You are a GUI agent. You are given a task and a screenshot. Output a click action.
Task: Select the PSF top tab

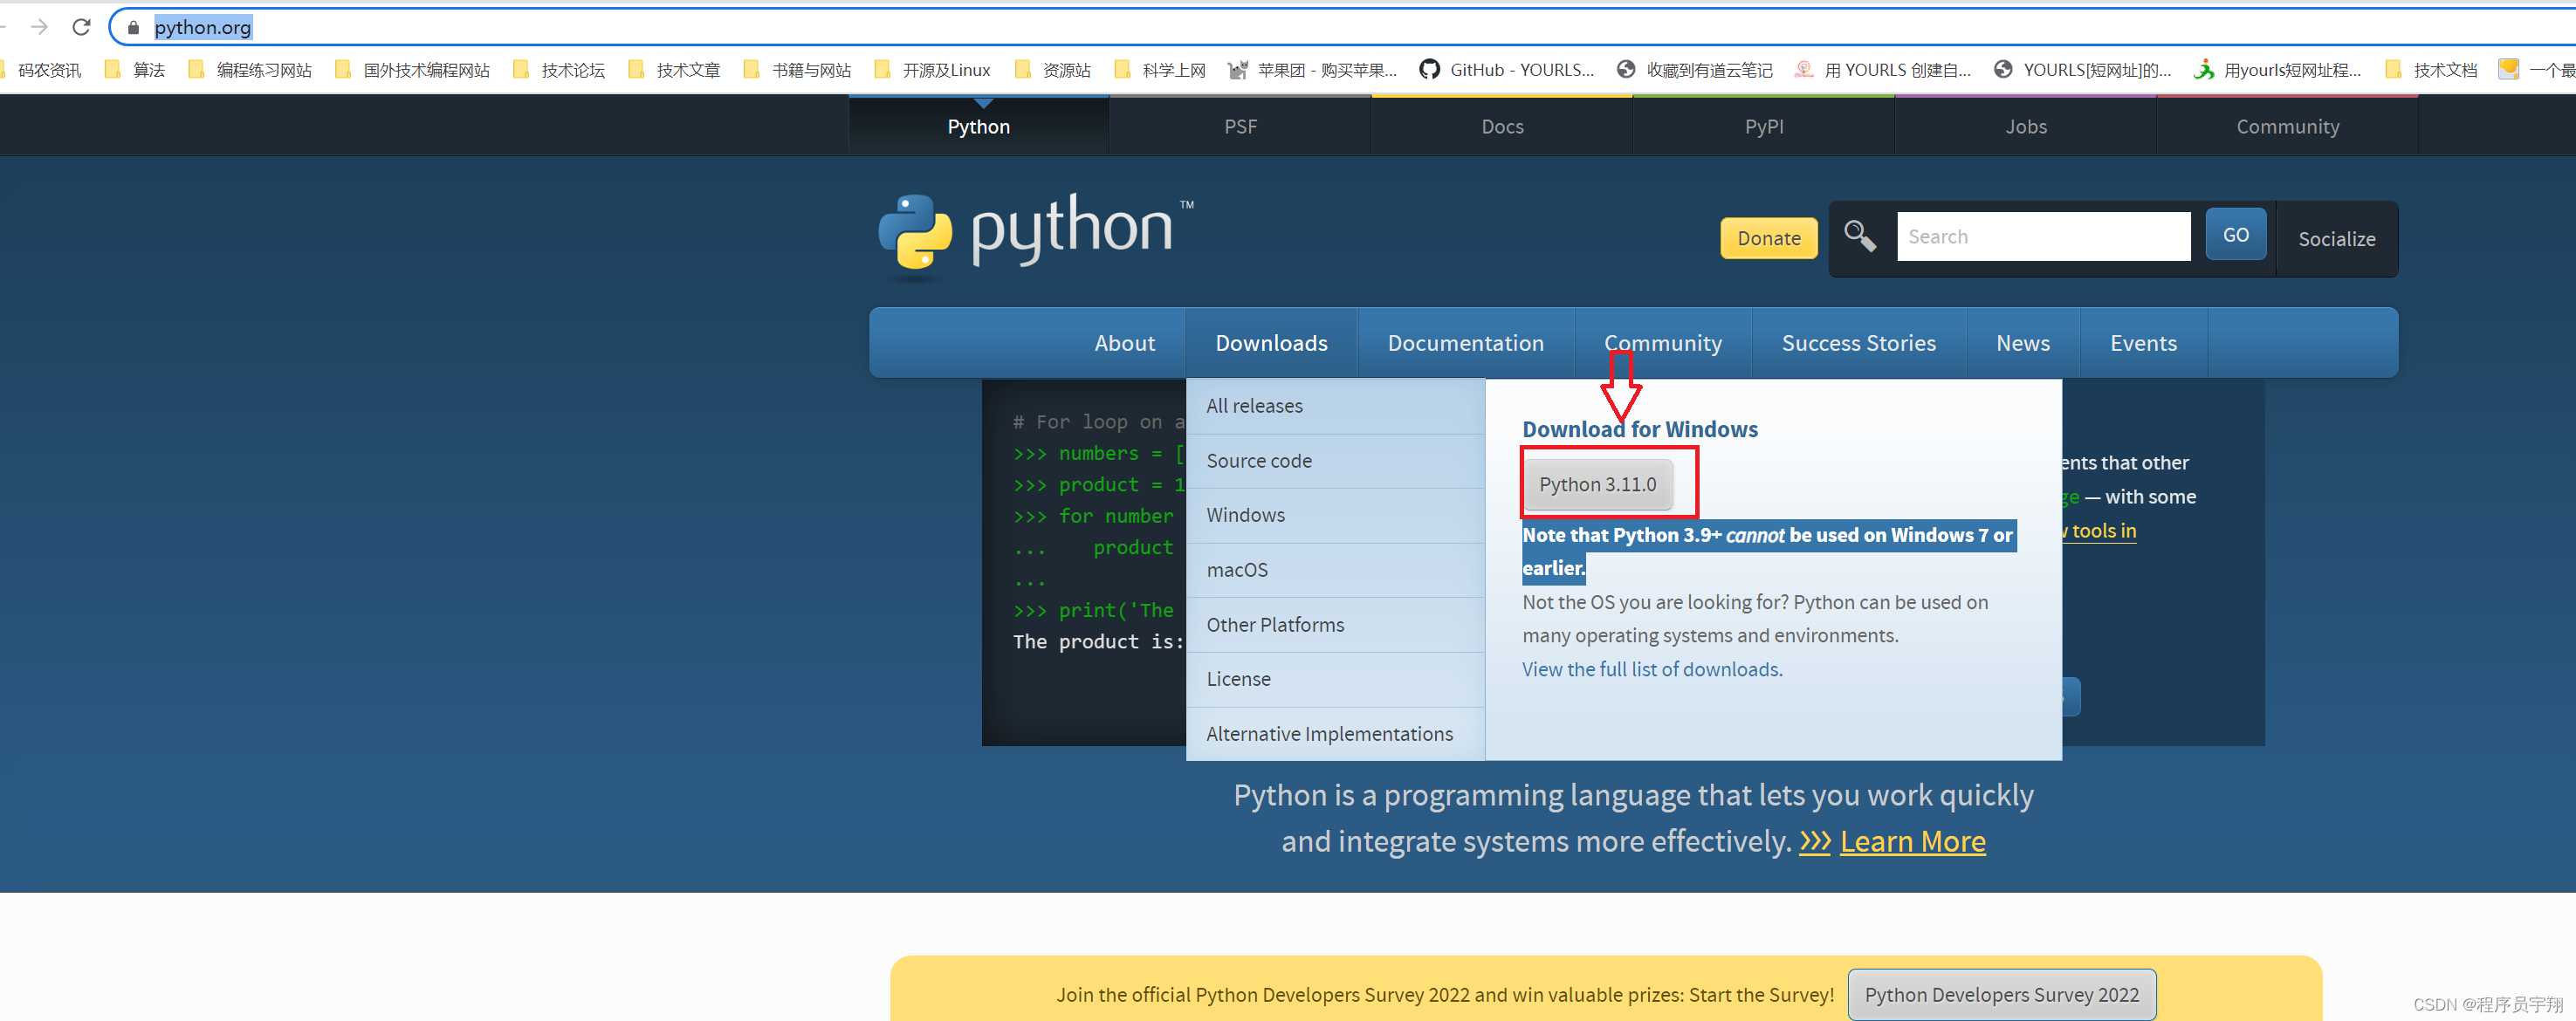click(1240, 126)
